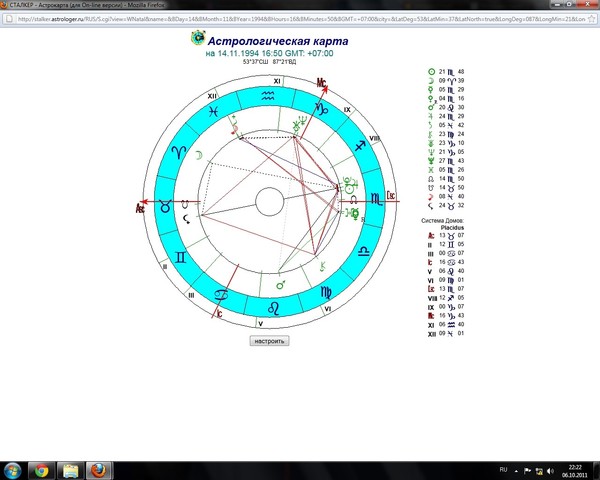The image size is (600, 480).
Task: Click the Mars row 20 Leo 30
Action: (x=446, y=107)
